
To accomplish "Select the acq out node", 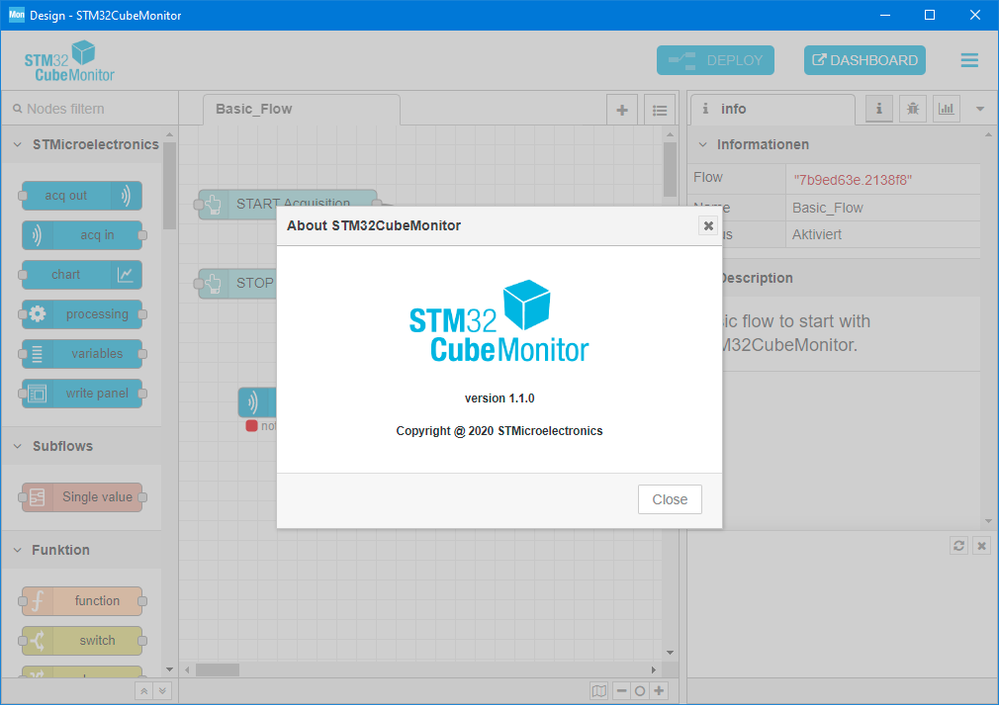I will 82,196.
